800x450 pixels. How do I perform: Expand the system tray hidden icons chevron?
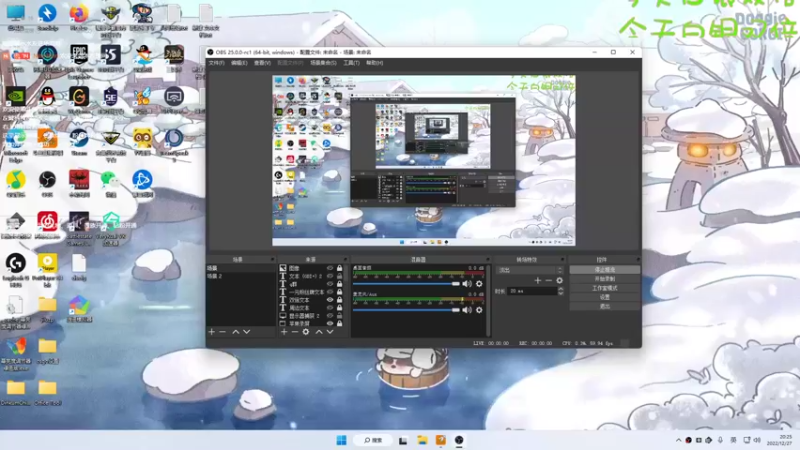[678, 440]
